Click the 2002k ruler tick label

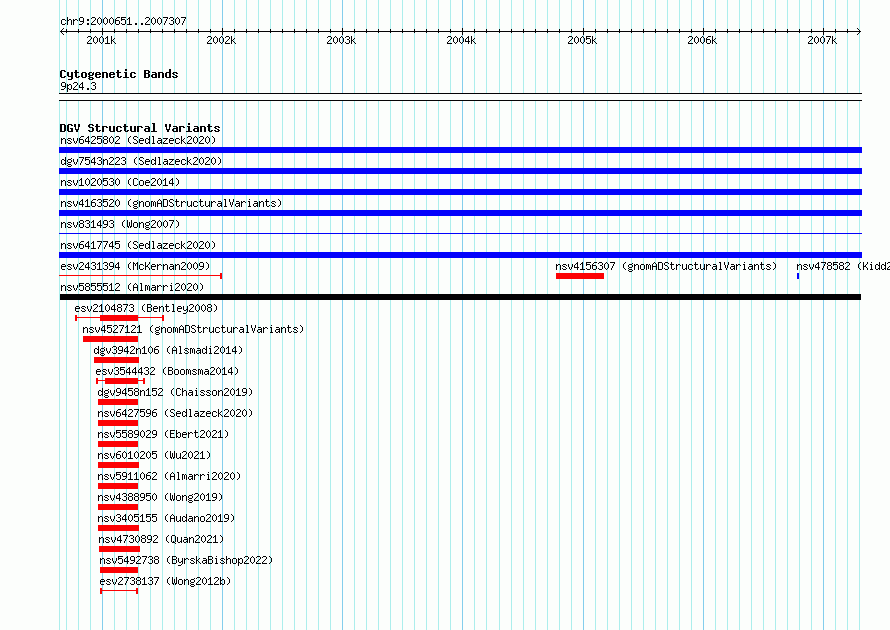coord(221,40)
